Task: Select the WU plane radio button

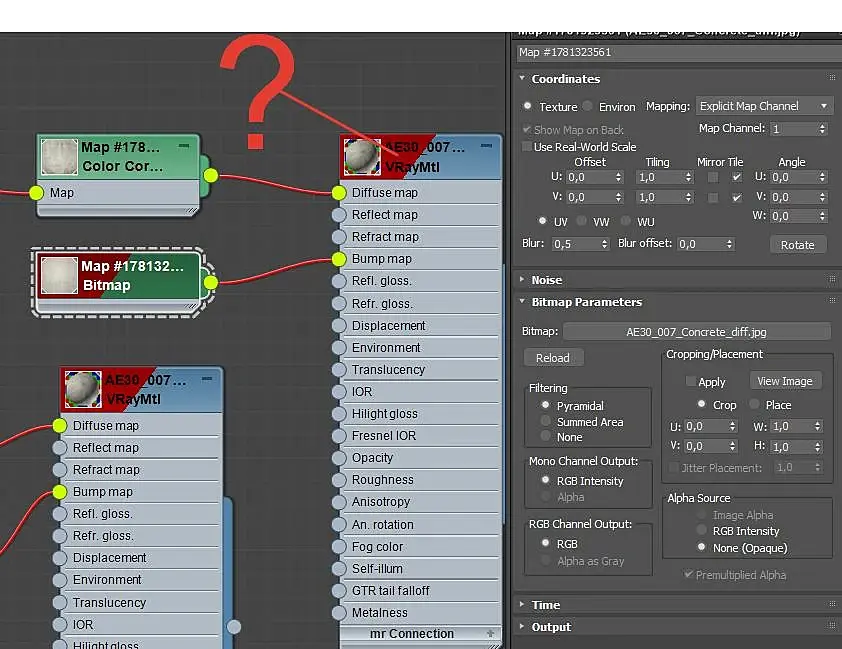Action: pos(625,221)
